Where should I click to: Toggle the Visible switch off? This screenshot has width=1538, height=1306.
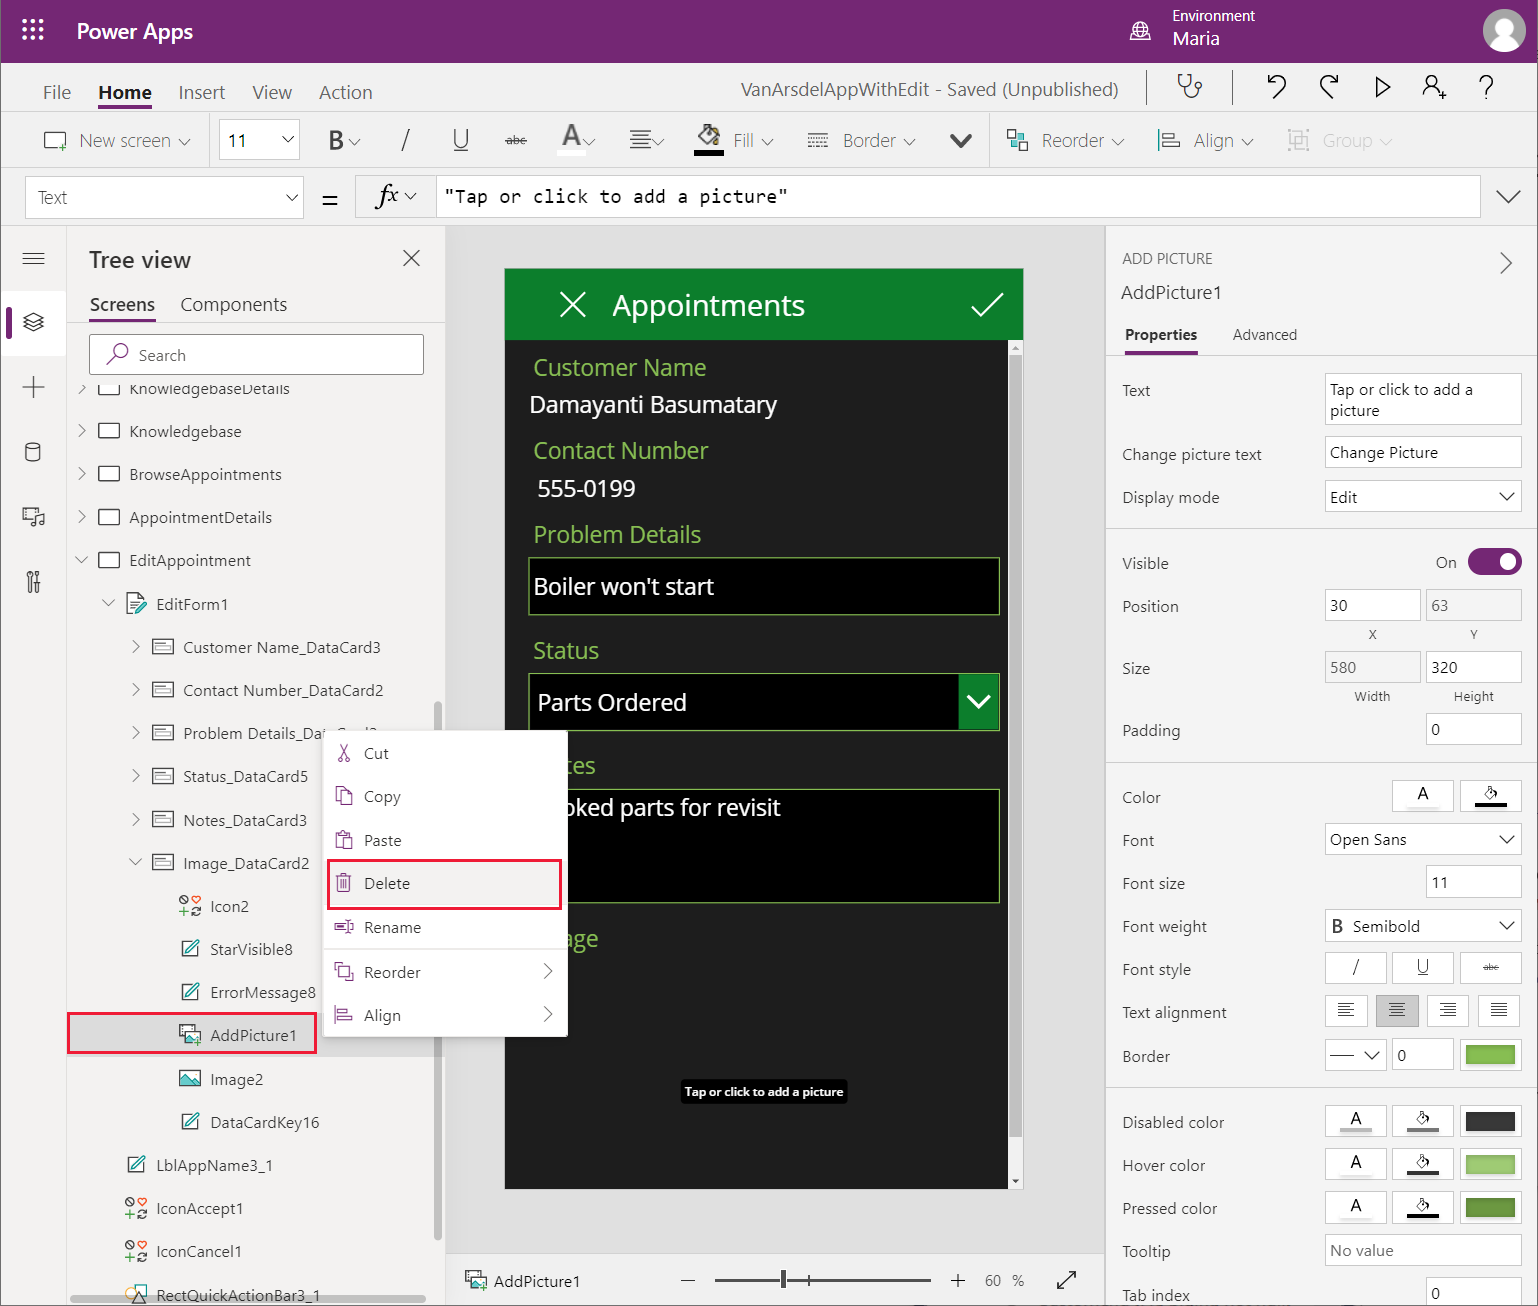pyautogui.click(x=1494, y=562)
